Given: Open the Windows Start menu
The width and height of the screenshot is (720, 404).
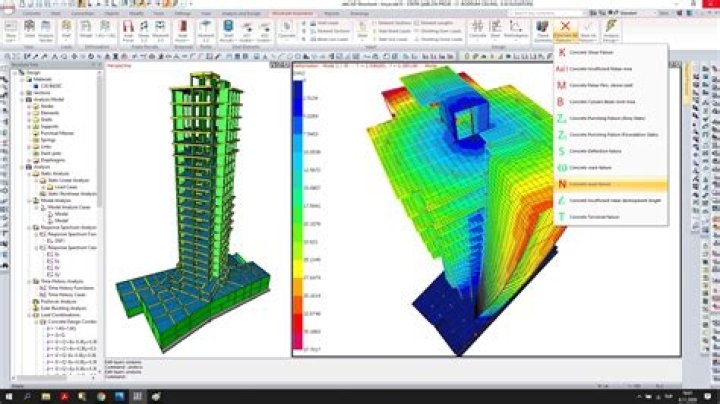Looking at the screenshot, I should tap(8, 396).
